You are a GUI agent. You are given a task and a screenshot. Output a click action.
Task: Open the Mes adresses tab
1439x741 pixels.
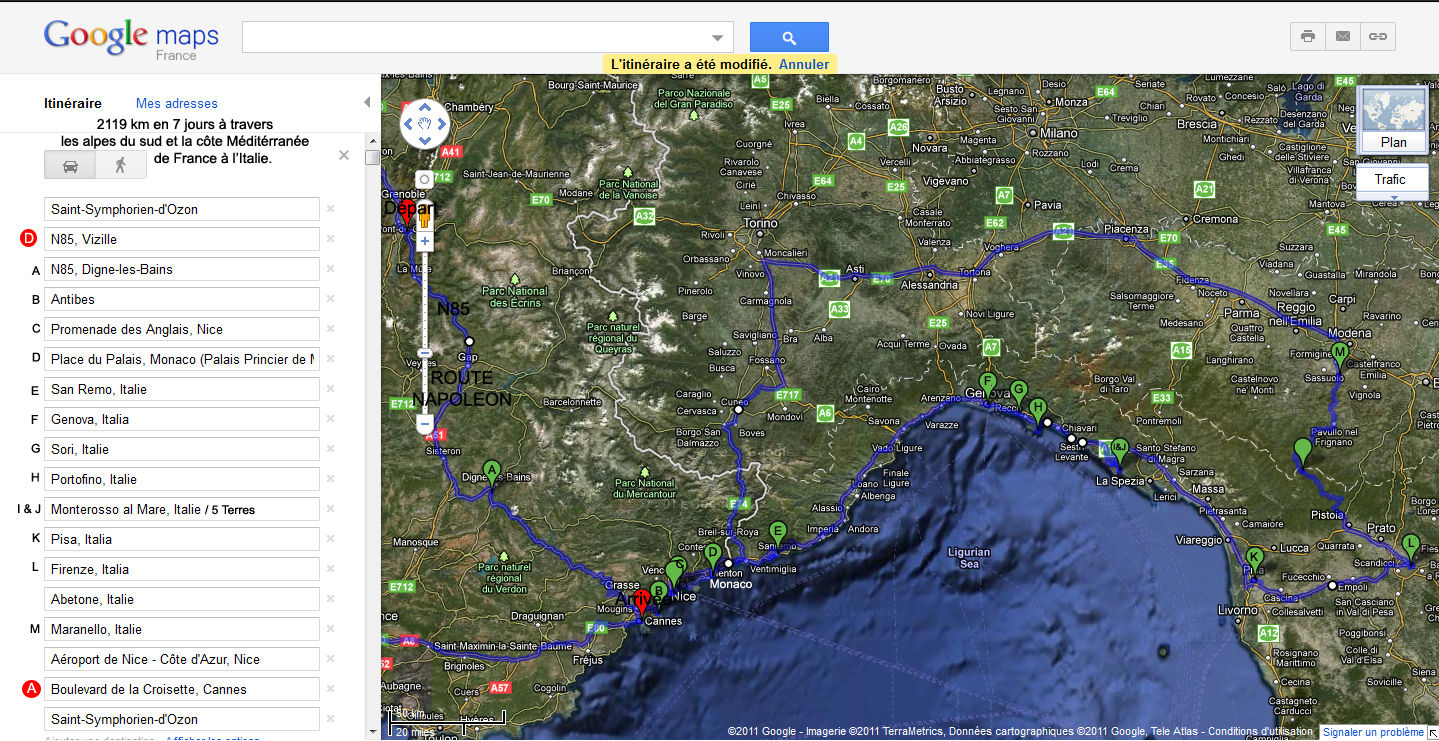(177, 103)
